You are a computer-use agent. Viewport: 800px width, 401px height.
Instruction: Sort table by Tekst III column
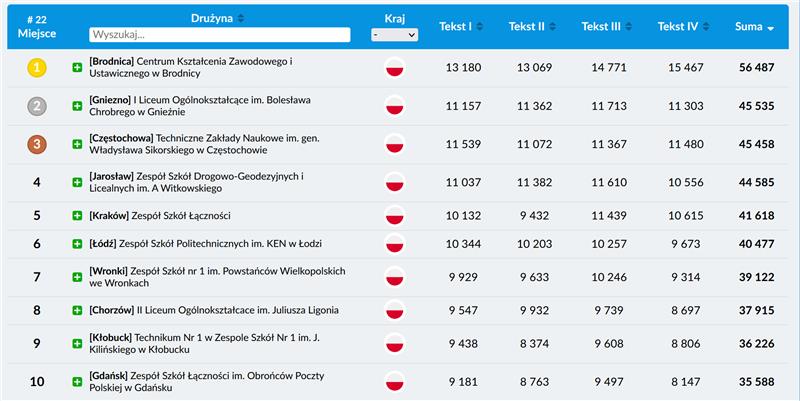tap(608, 26)
